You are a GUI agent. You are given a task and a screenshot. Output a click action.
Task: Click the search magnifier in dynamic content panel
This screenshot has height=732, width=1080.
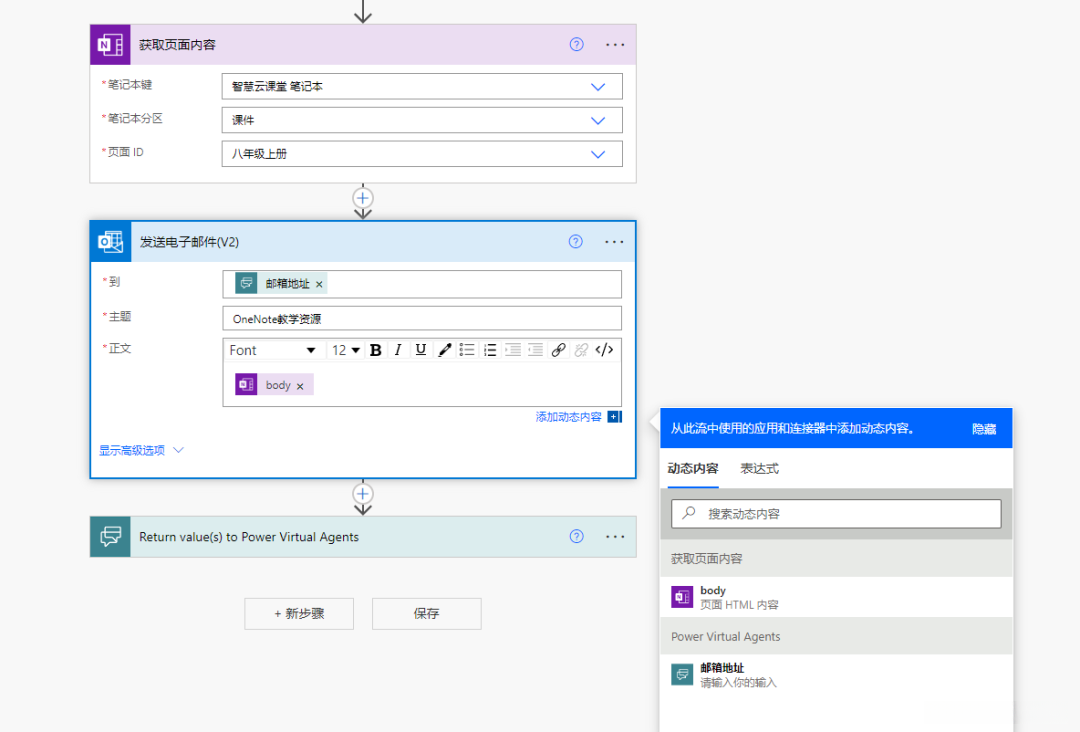click(x=689, y=513)
